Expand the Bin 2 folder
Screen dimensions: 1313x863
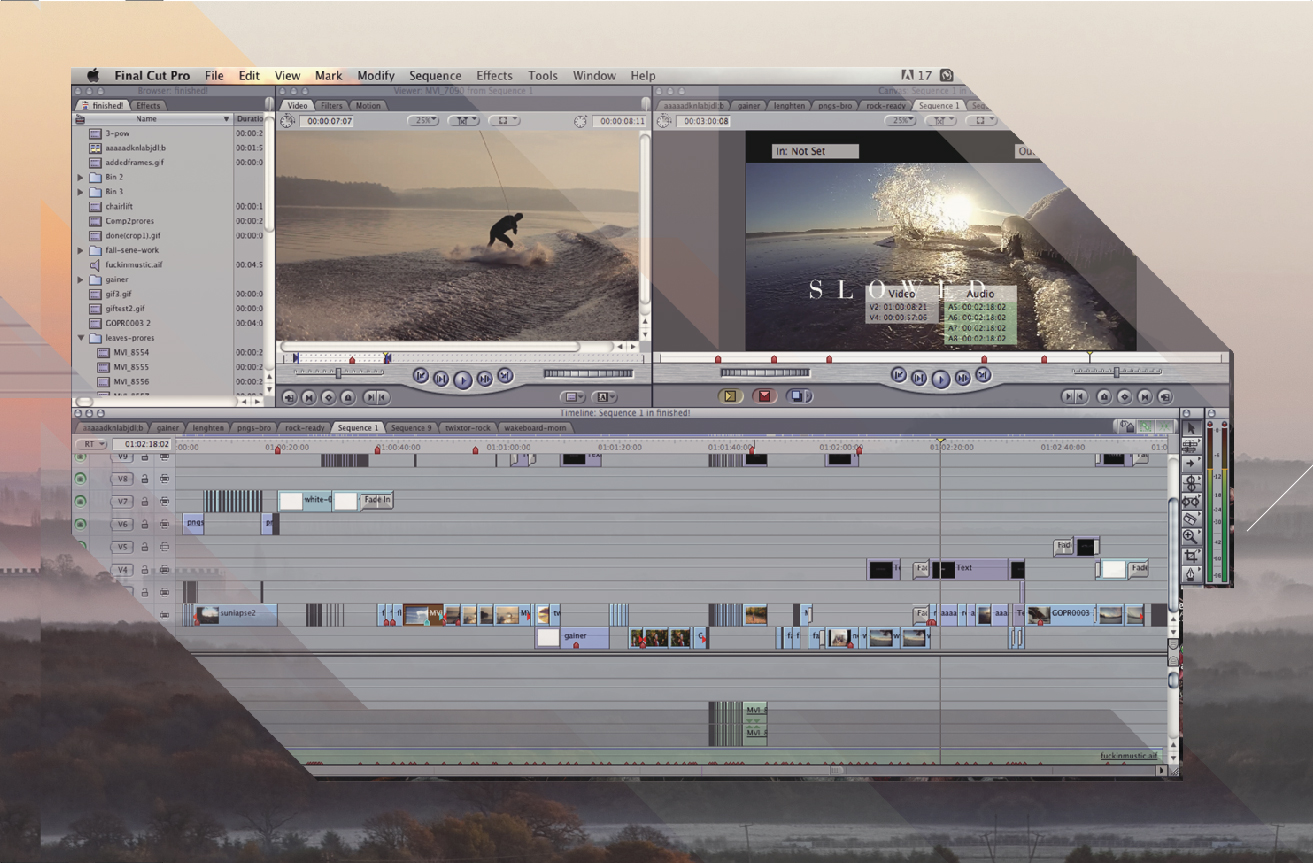[x=81, y=177]
